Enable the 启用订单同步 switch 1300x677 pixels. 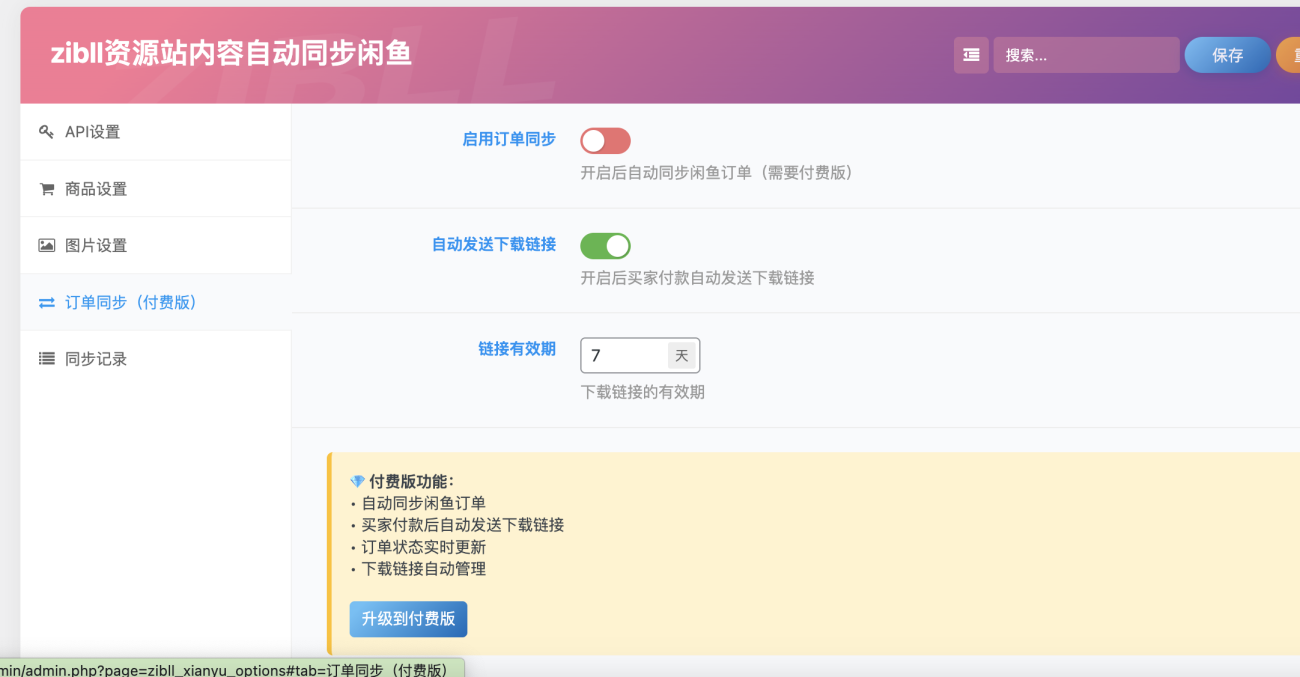[605, 141]
